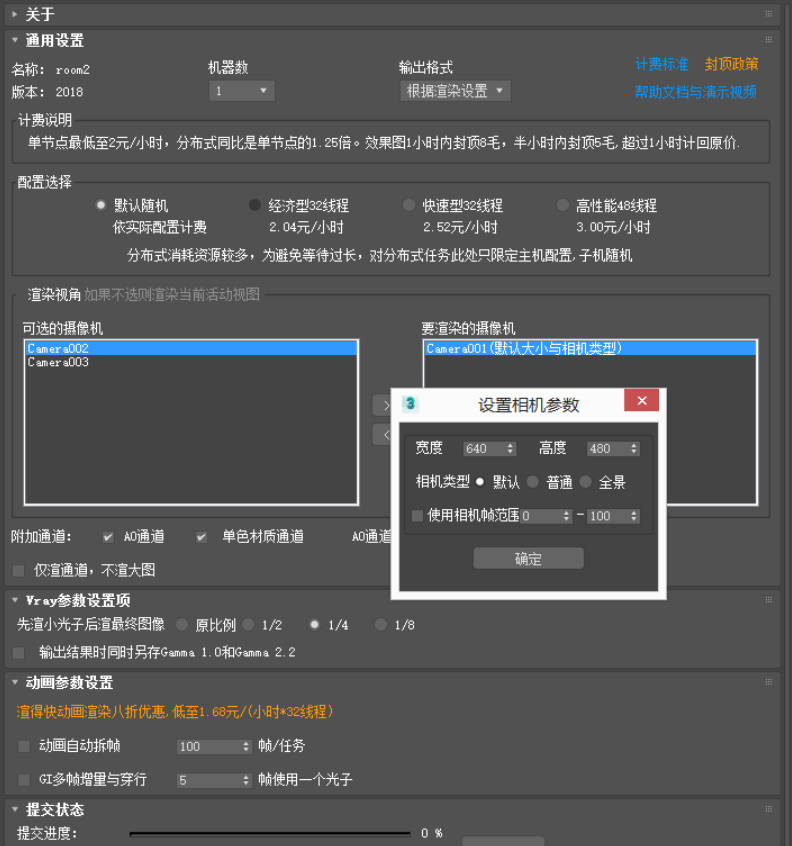Click the 确定 button
The image size is (792, 846).
(528, 559)
